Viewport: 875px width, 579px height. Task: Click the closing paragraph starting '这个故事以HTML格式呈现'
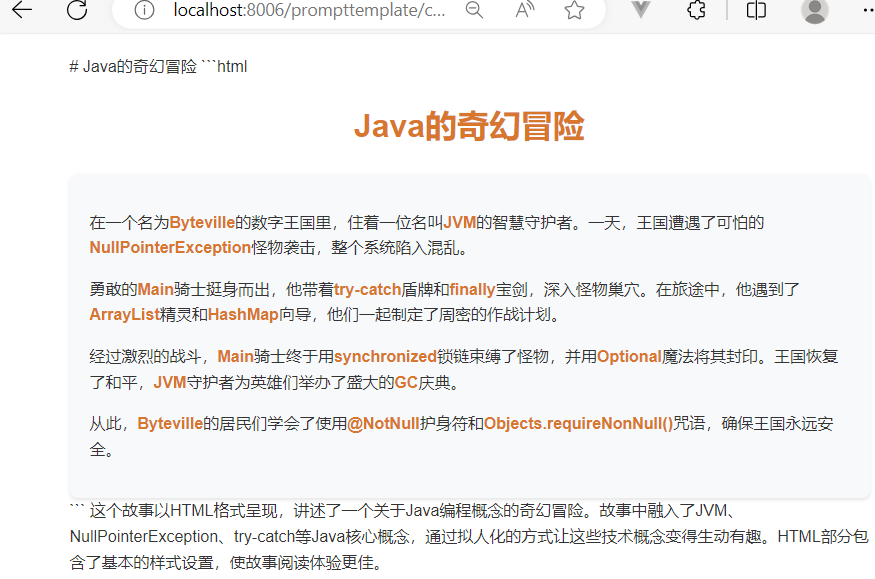(469, 537)
